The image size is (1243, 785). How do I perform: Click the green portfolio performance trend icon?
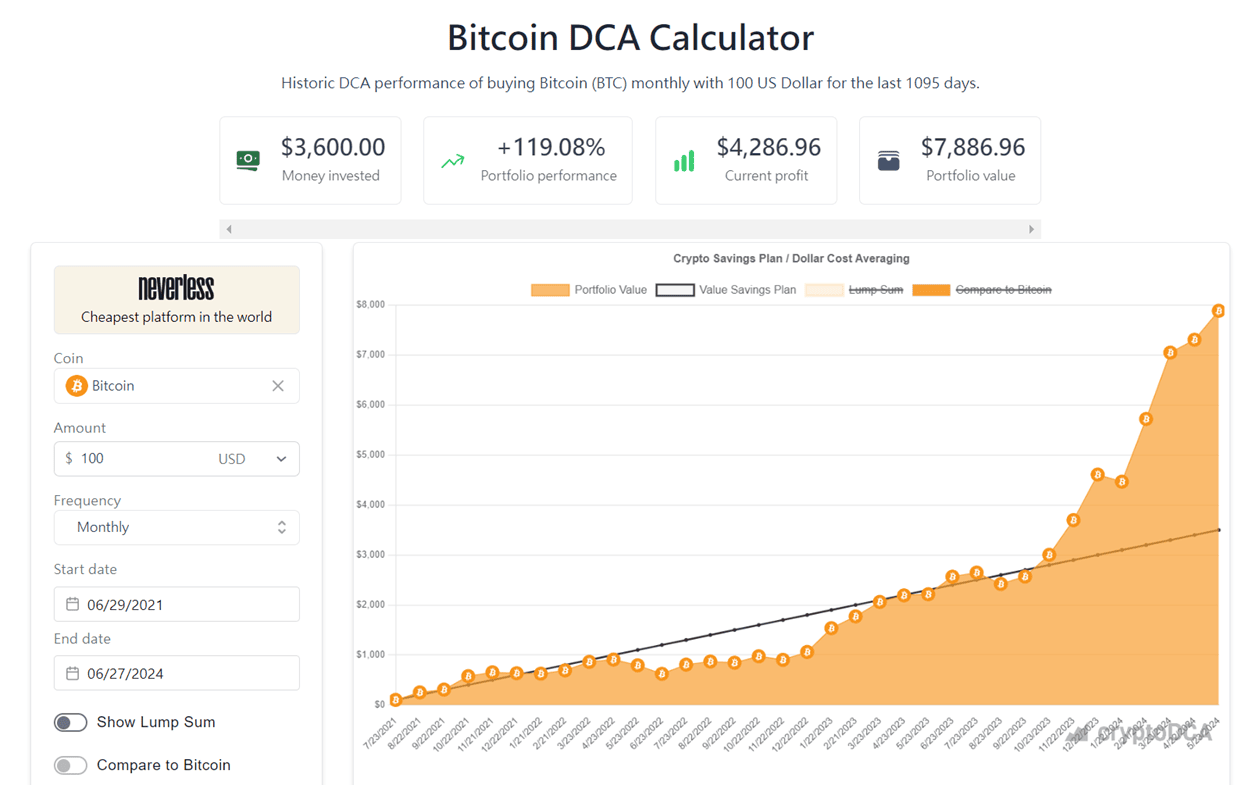coord(453,161)
